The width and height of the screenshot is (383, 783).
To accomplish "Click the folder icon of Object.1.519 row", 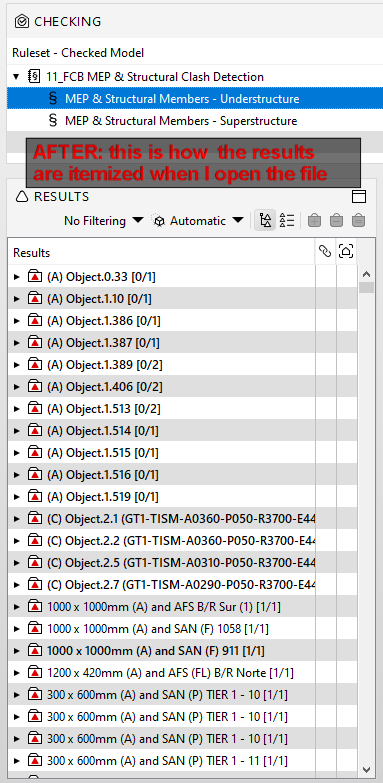I will click(34, 497).
